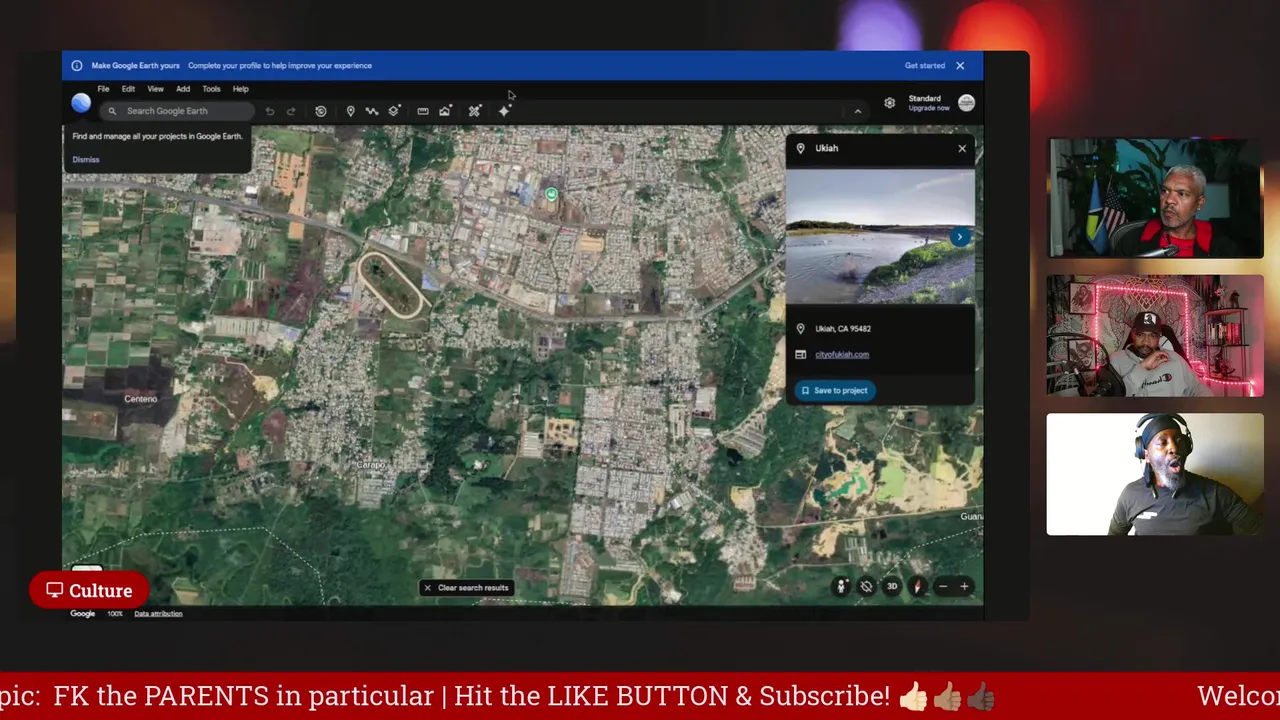The image size is (1280, 720).
Task: Click the crossed tools icon in toolbar
Action: (475, 111)
